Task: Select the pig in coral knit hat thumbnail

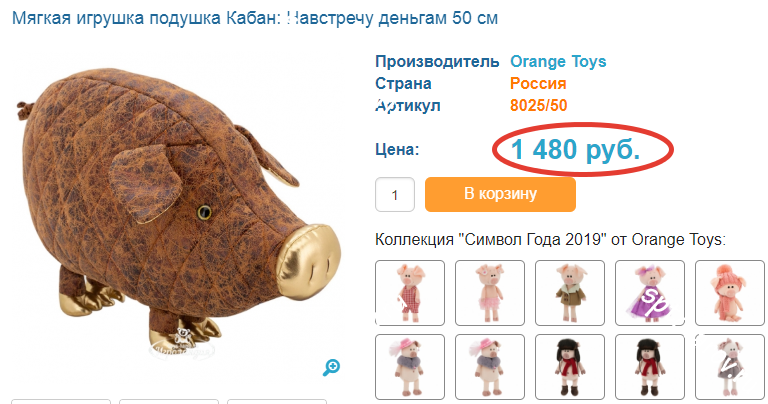Action: click(730, 293)
